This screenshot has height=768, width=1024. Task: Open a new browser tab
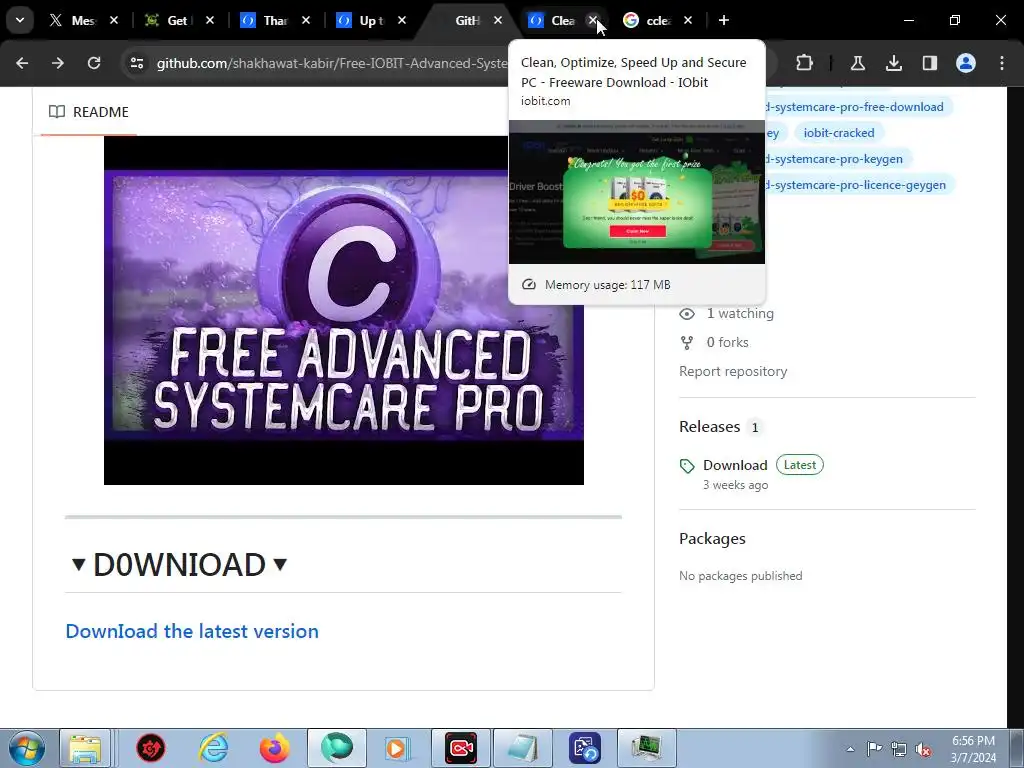(x=724, y=20)
